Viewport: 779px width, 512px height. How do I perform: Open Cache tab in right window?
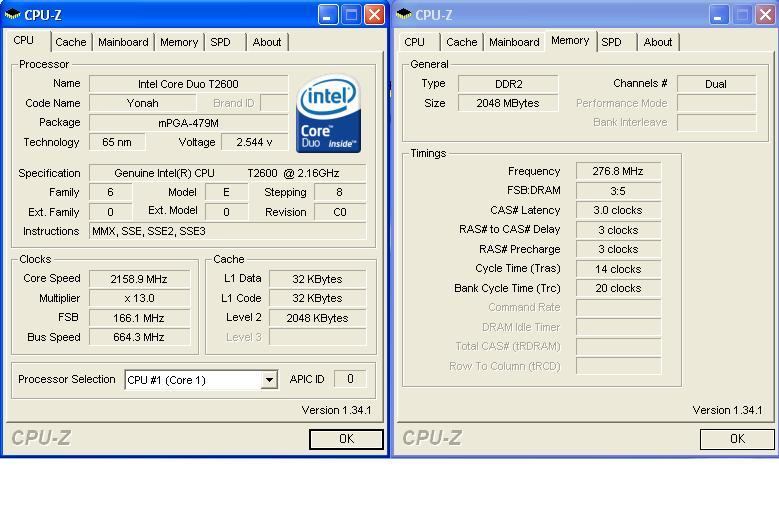coord(462,42)
